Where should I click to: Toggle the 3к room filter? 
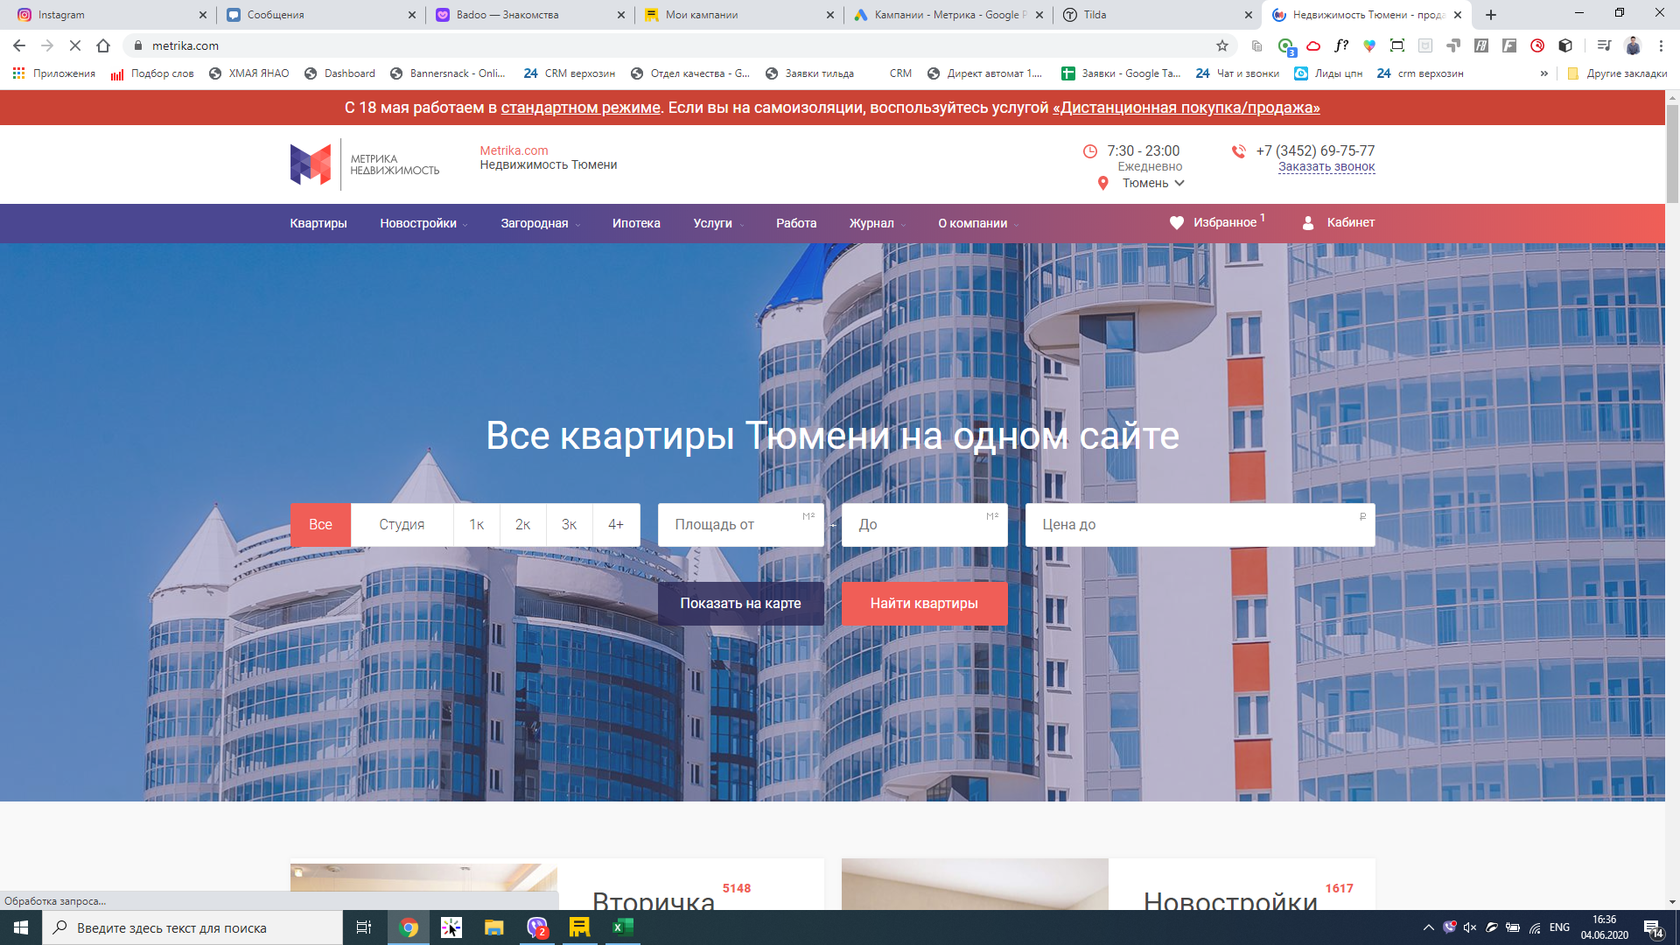tap(569, 525)
